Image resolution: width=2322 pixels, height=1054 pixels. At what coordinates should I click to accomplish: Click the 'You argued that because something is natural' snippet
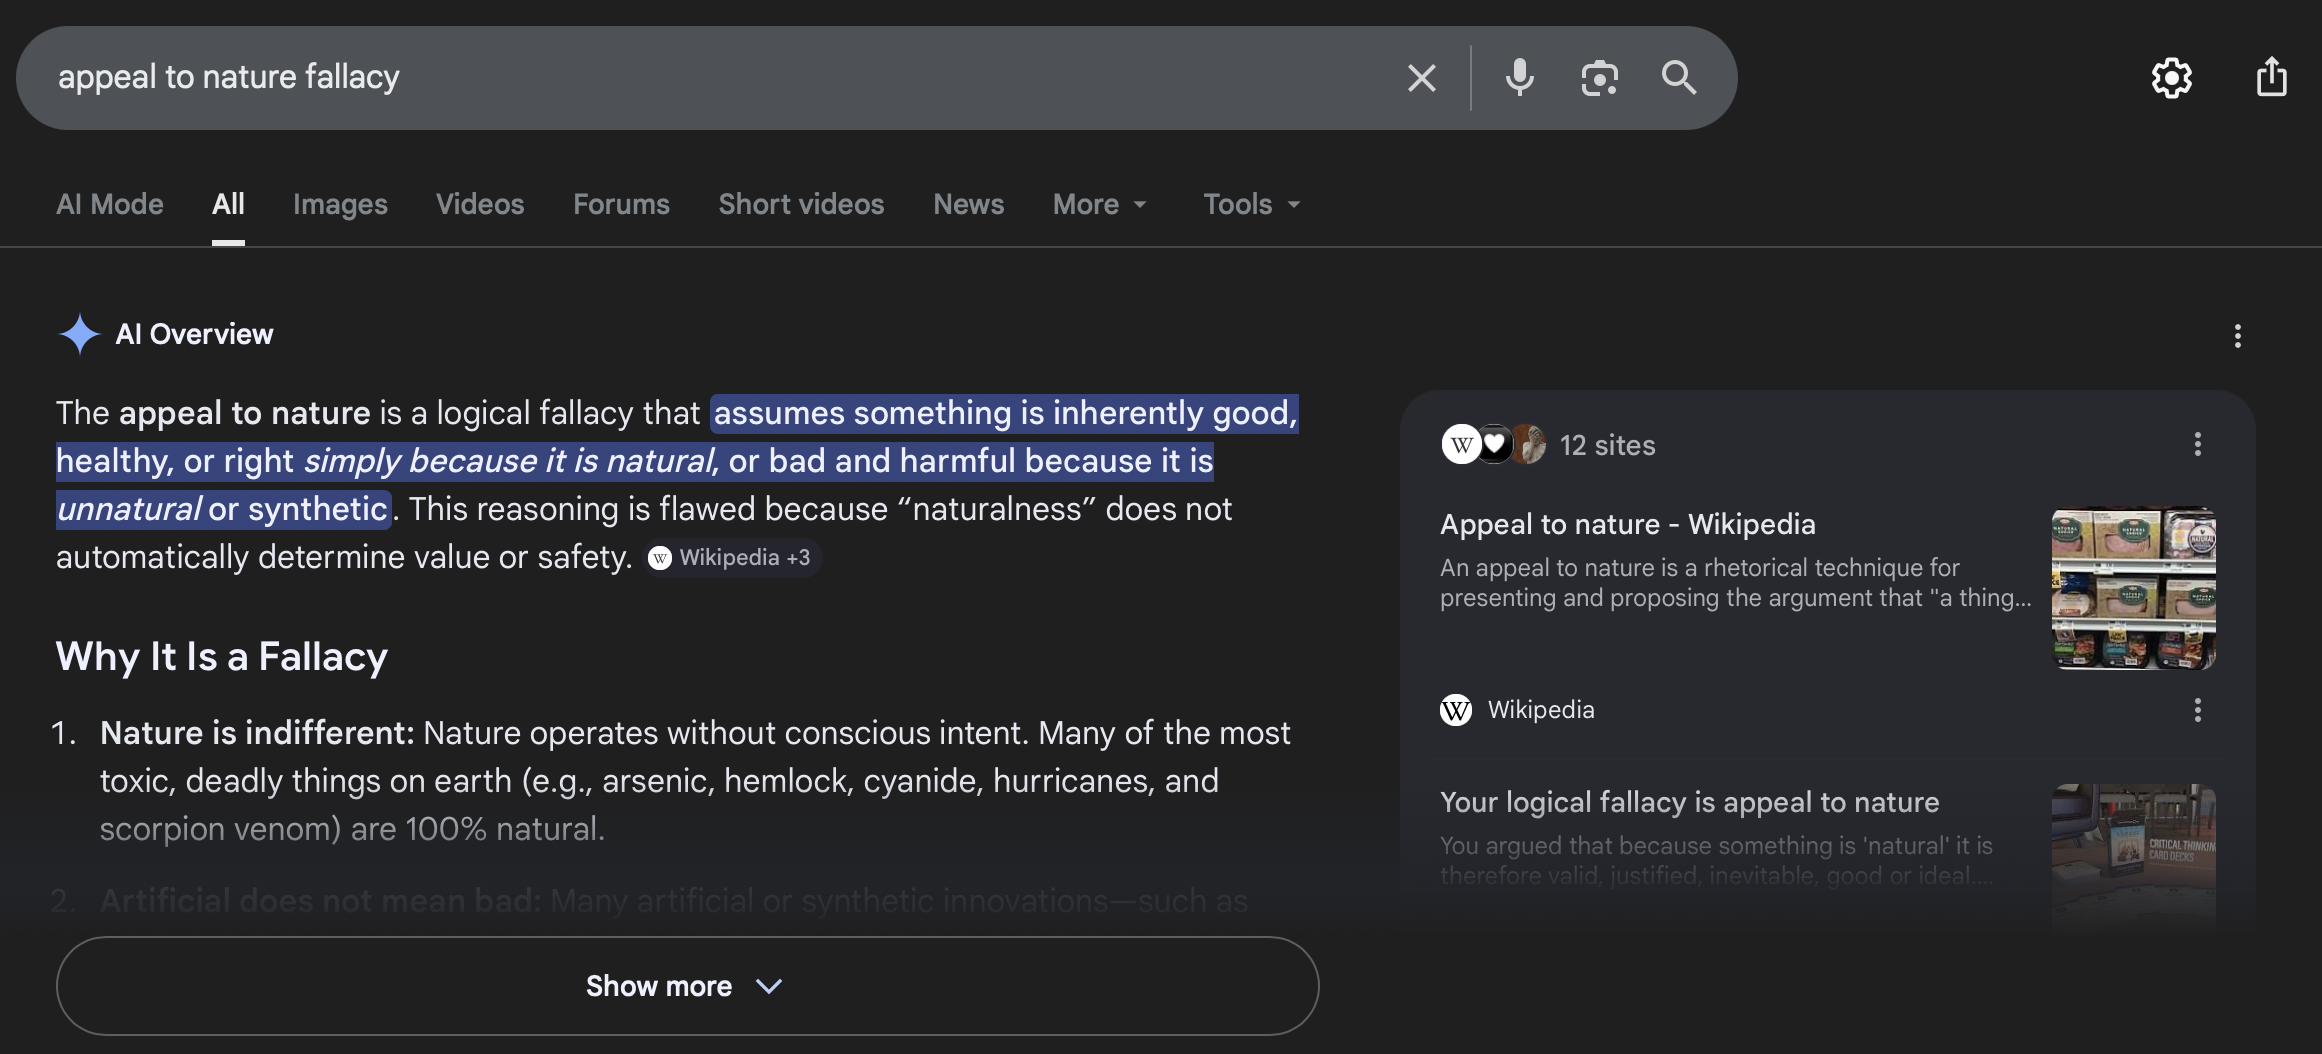coord(1716,860)
